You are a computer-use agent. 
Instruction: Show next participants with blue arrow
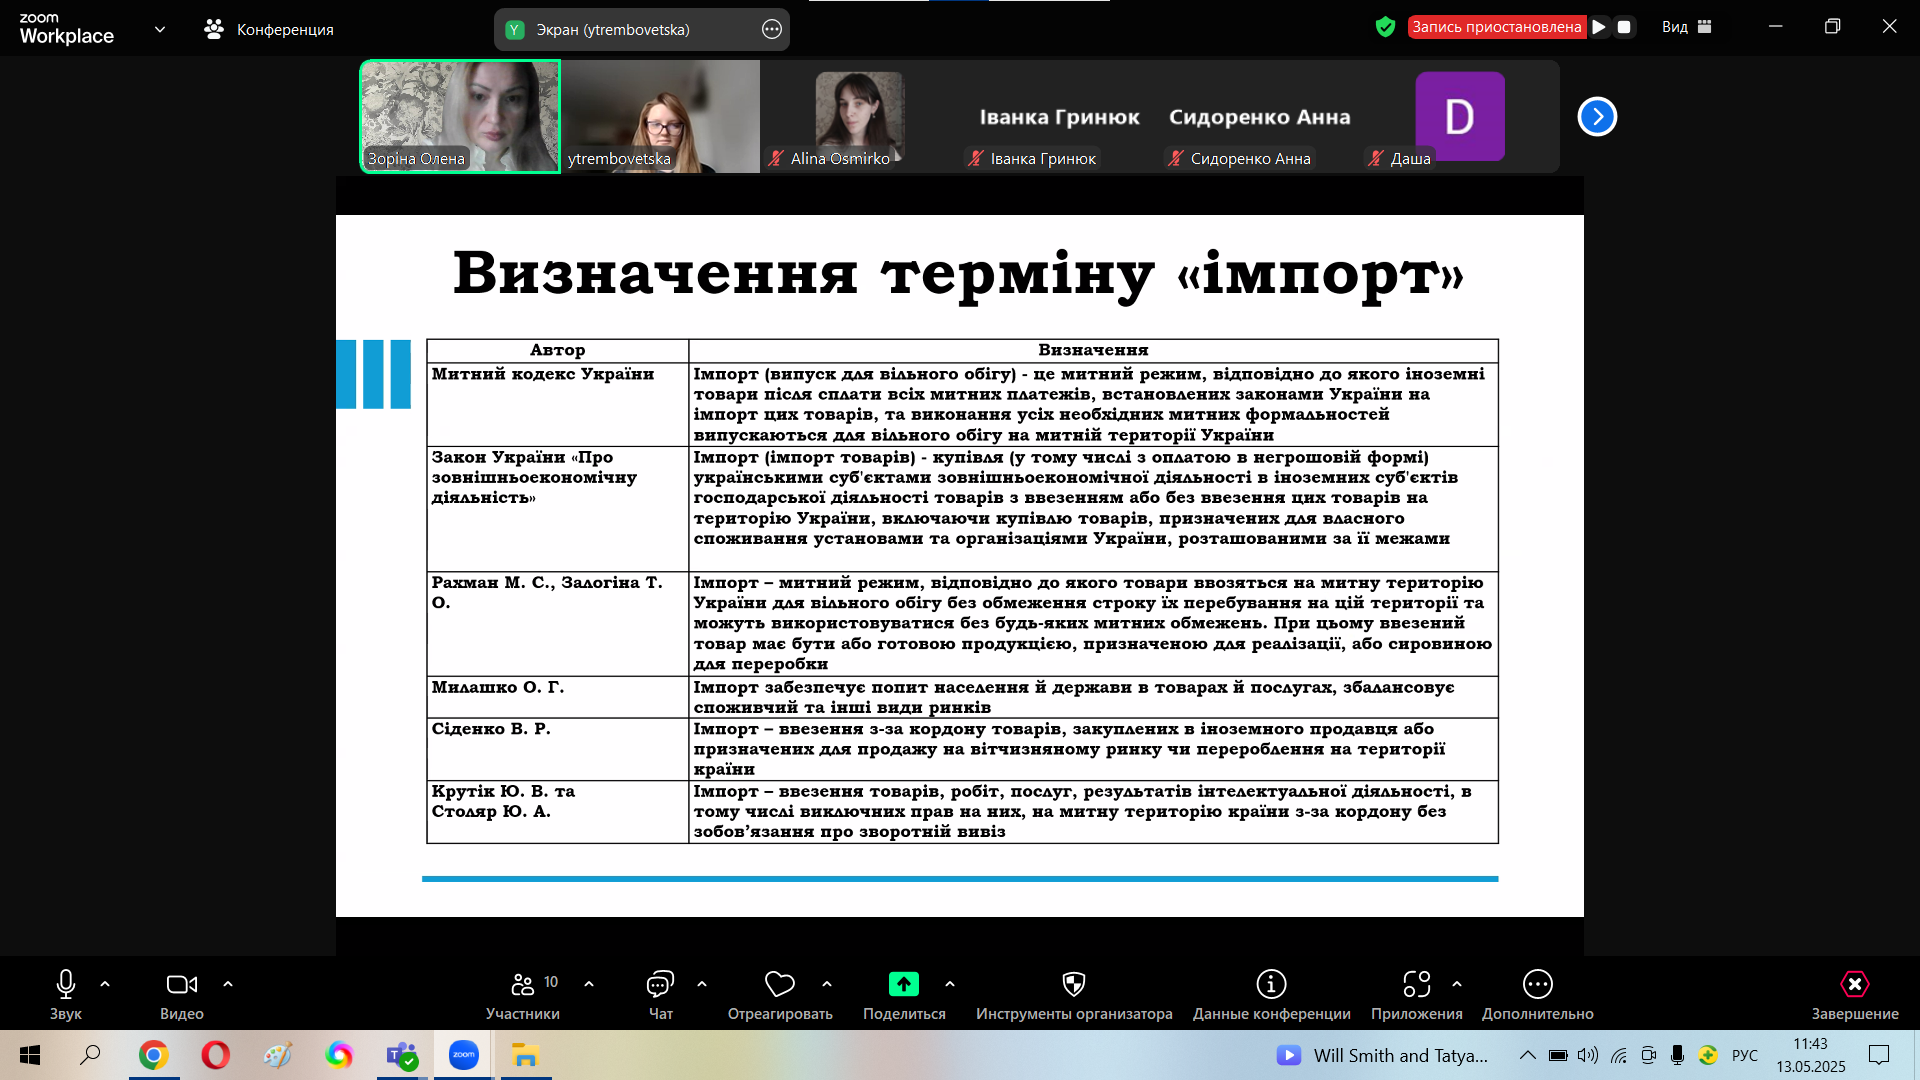click(x=1597, y=117)
